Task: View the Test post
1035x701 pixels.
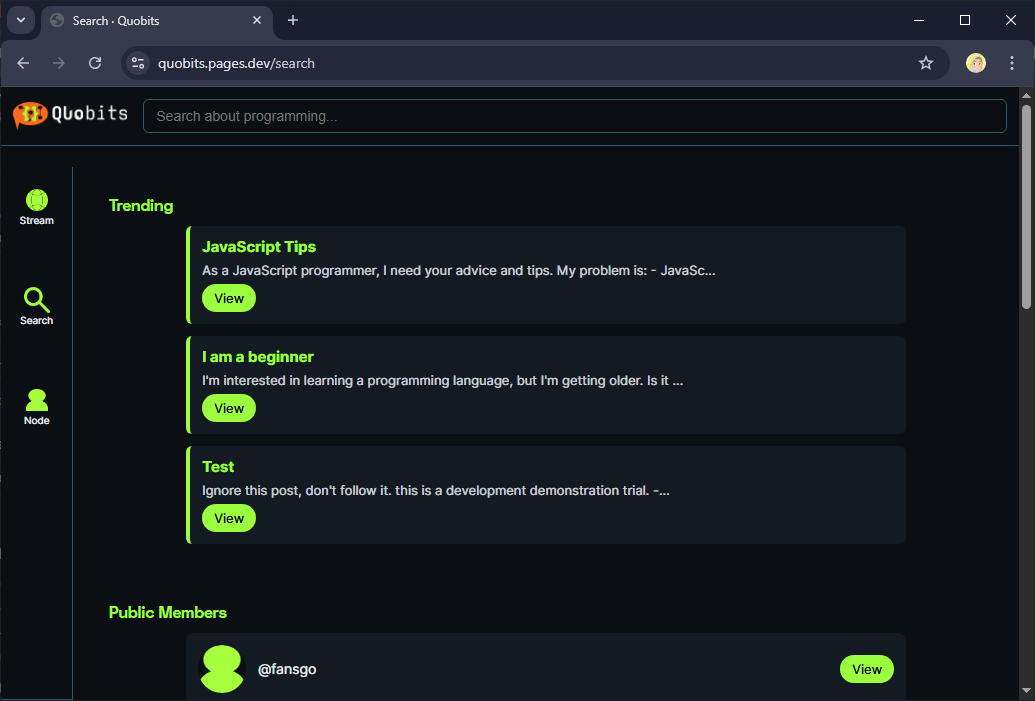Action: click(x=229, y=518)
